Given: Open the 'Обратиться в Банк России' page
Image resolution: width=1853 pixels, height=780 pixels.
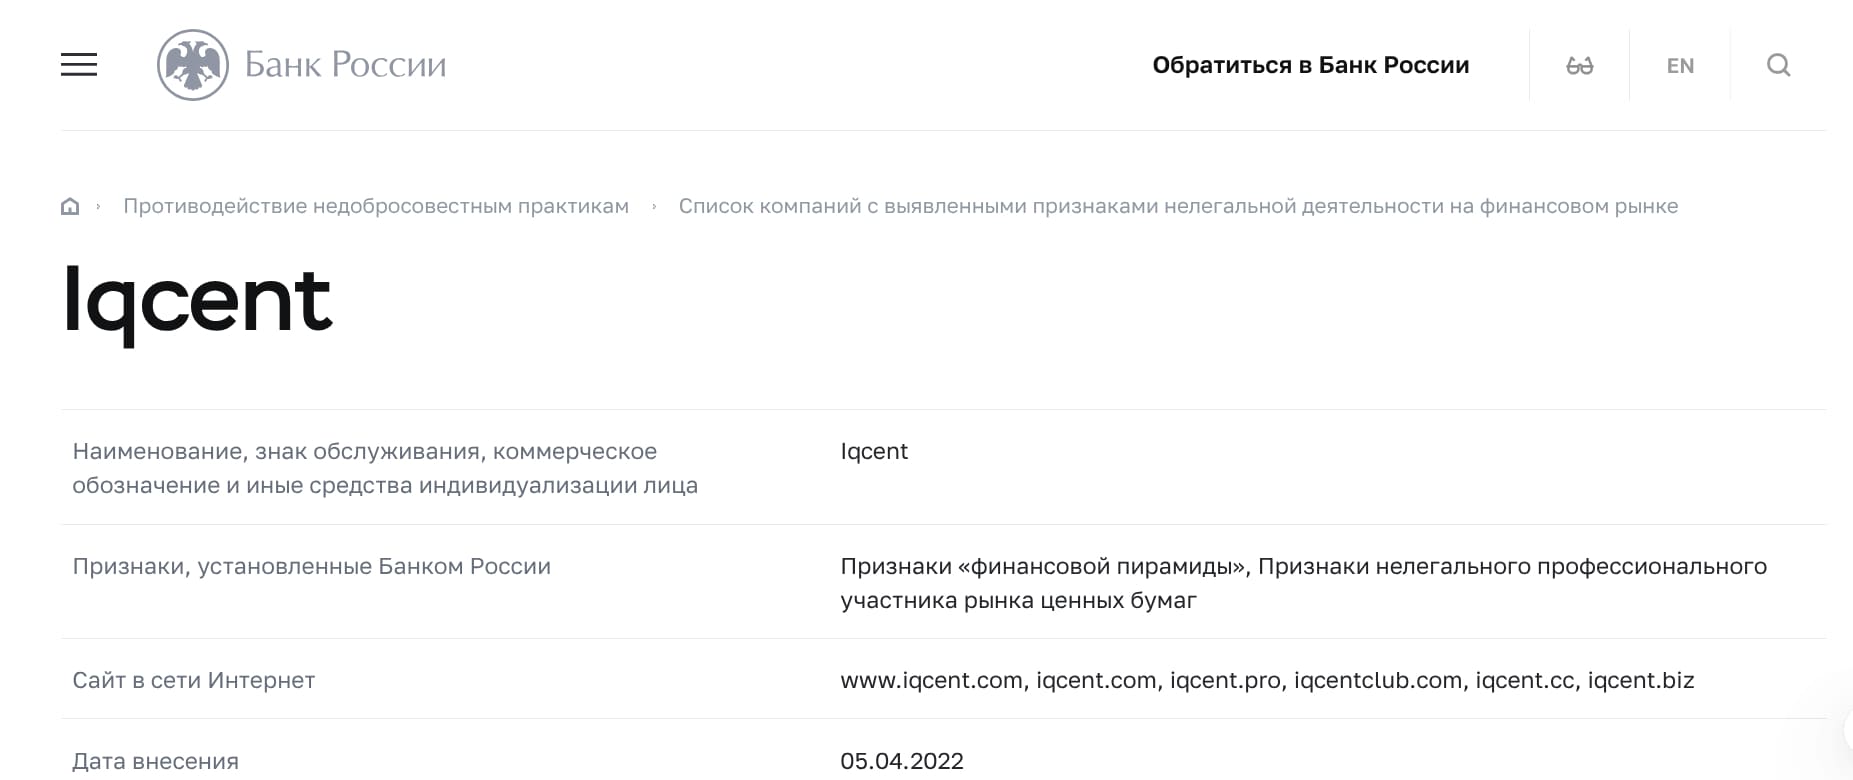Looking at the screenshot, I should 1312,64.
